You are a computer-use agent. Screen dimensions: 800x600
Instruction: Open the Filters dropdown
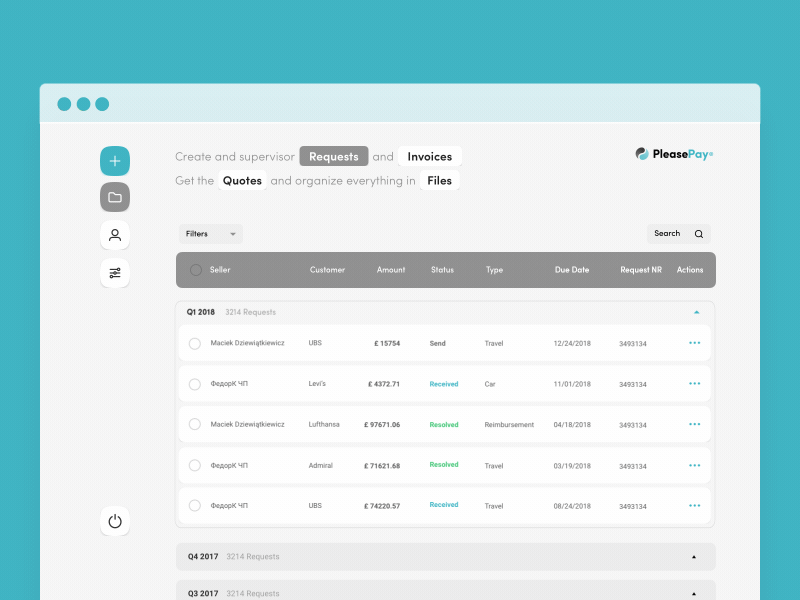pyautogui.click(x=210, y=233)
